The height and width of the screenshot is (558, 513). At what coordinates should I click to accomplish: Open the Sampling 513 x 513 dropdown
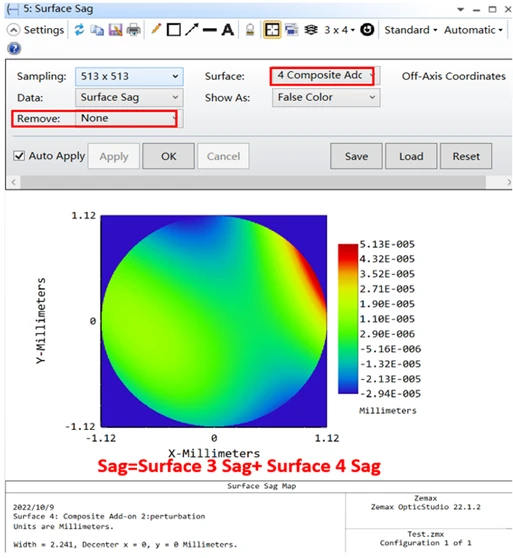pyautogui.click(x=129, y=77)
